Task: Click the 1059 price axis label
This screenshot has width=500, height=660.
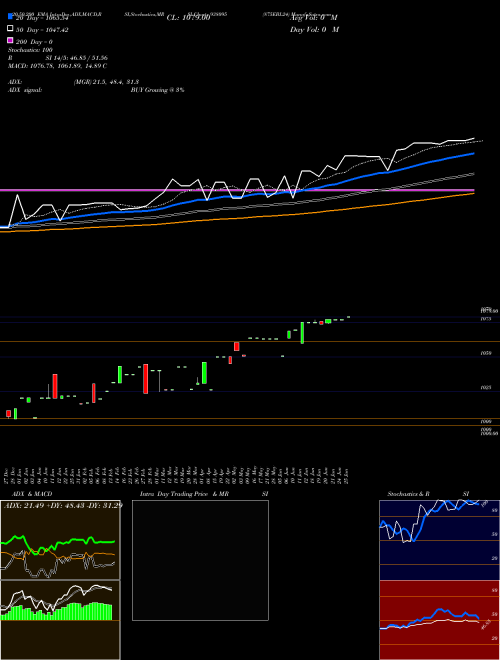Action: (486, 354)
